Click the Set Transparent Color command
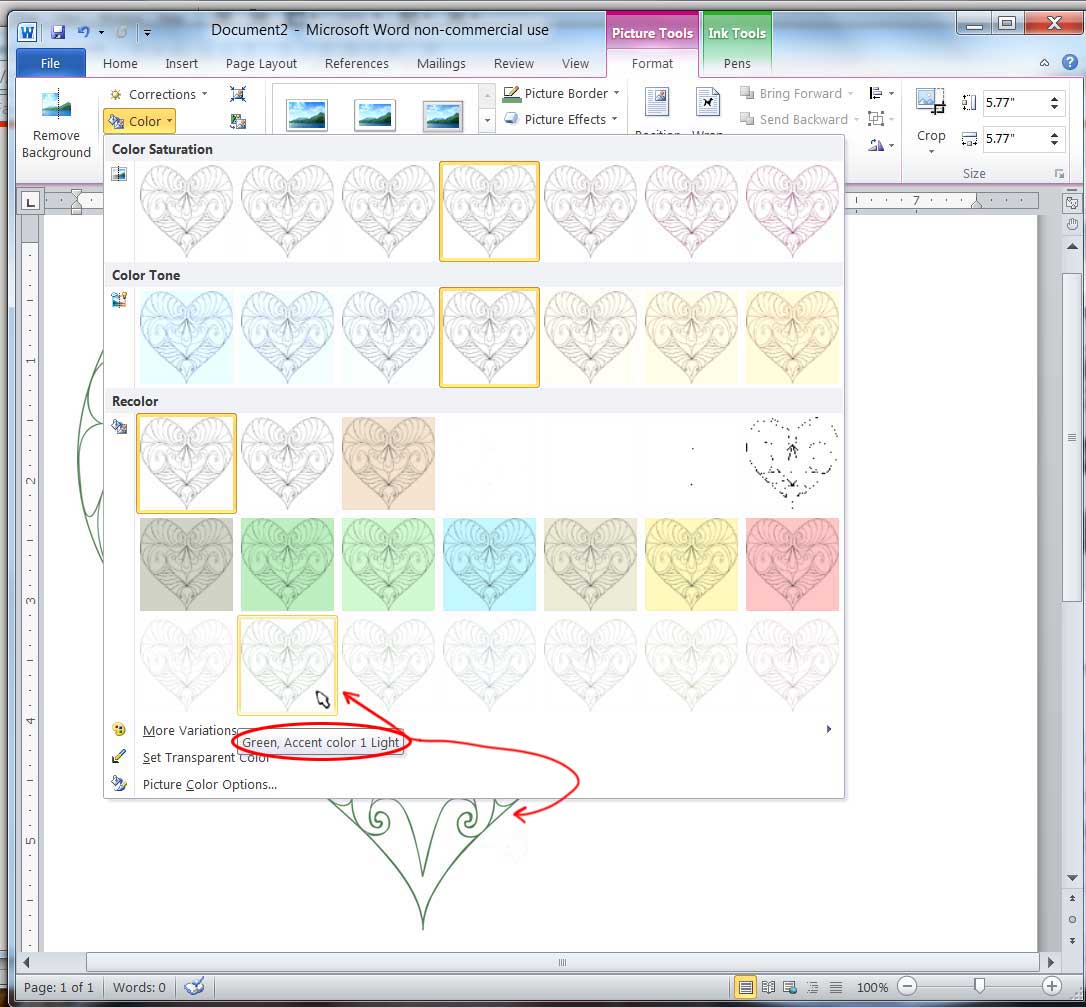 click(206, 757)
